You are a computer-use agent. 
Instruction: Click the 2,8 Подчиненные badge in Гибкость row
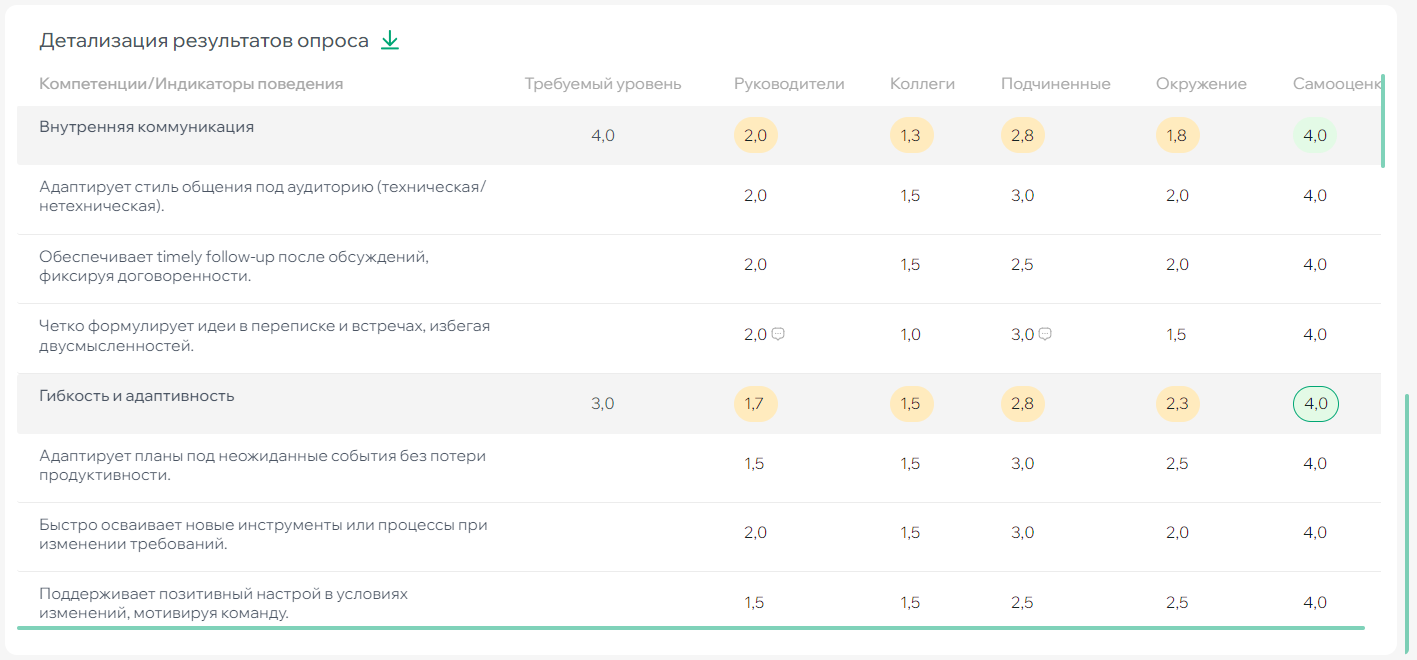(1022, 404)
